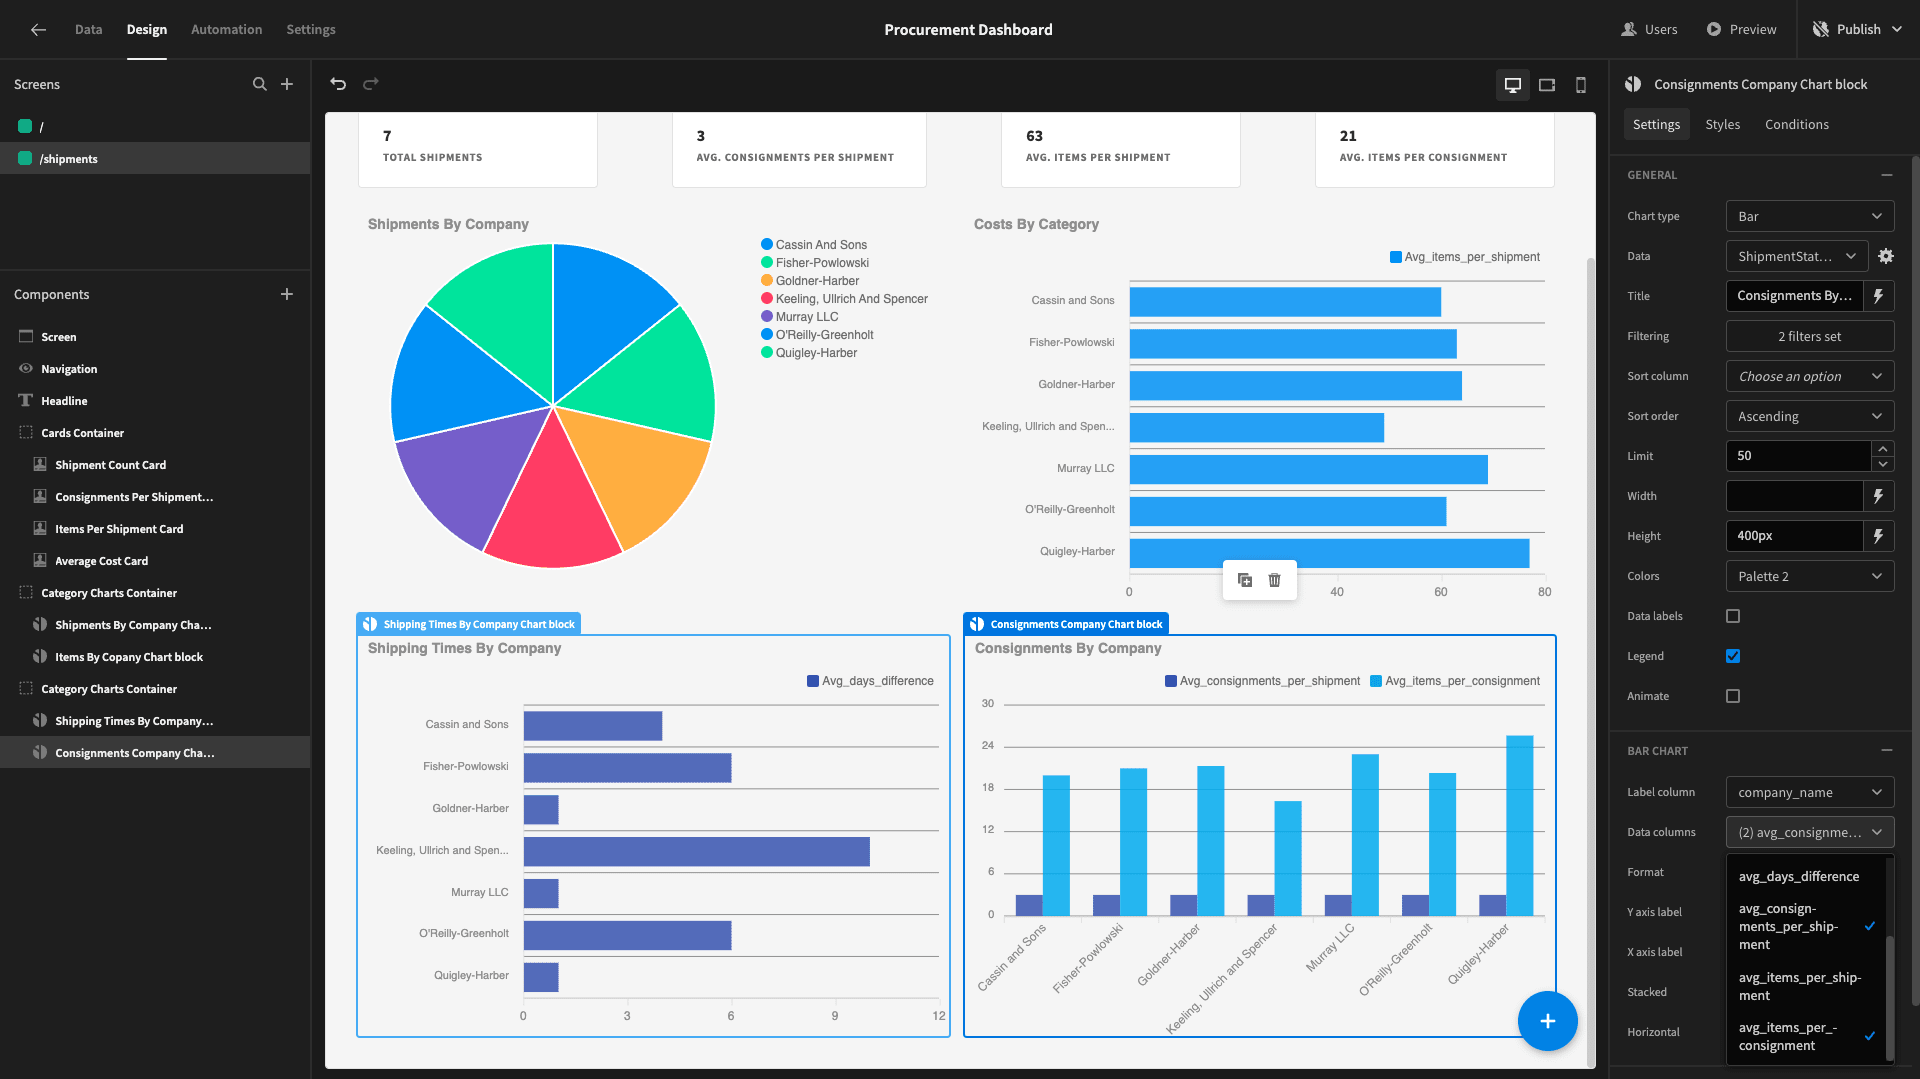Toggle Avg_days_difference legend swatch
Viewport: 1920px width, 1079px height.
tap(813, 681)
